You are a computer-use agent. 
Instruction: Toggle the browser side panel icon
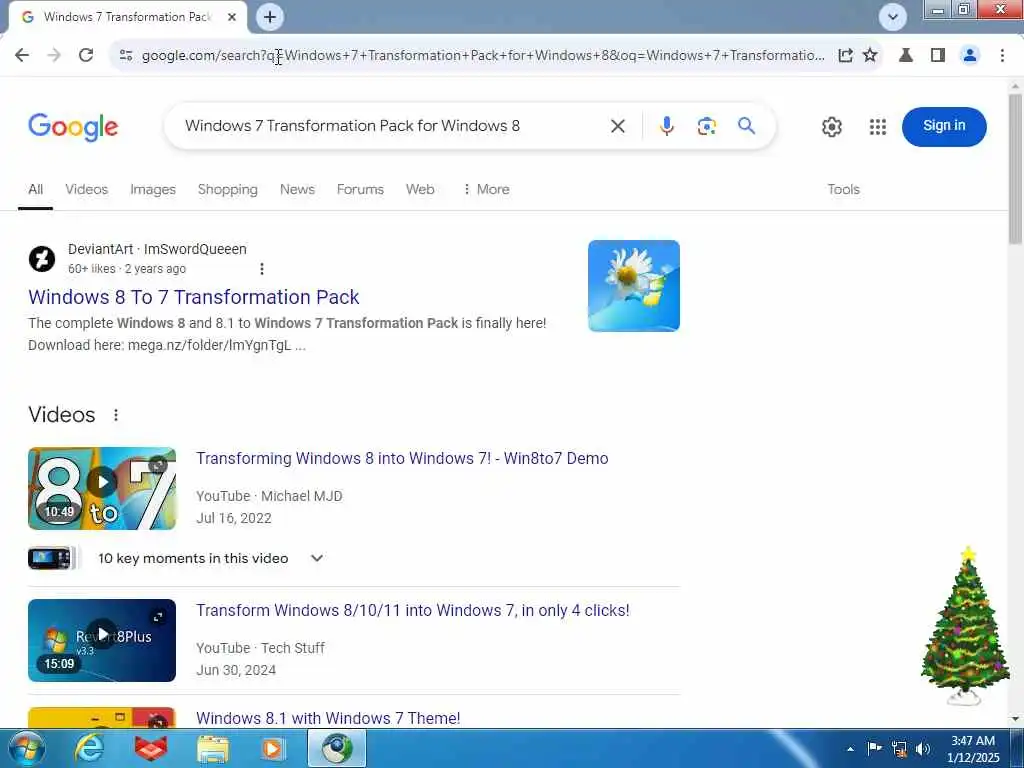point(938,56)
